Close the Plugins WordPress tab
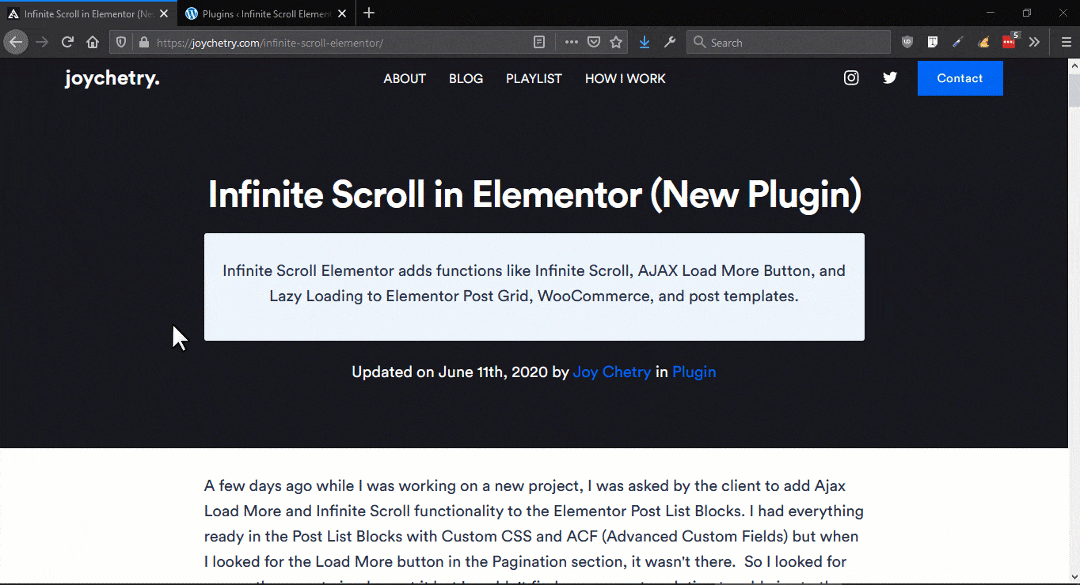 click(x=342, y=13)
